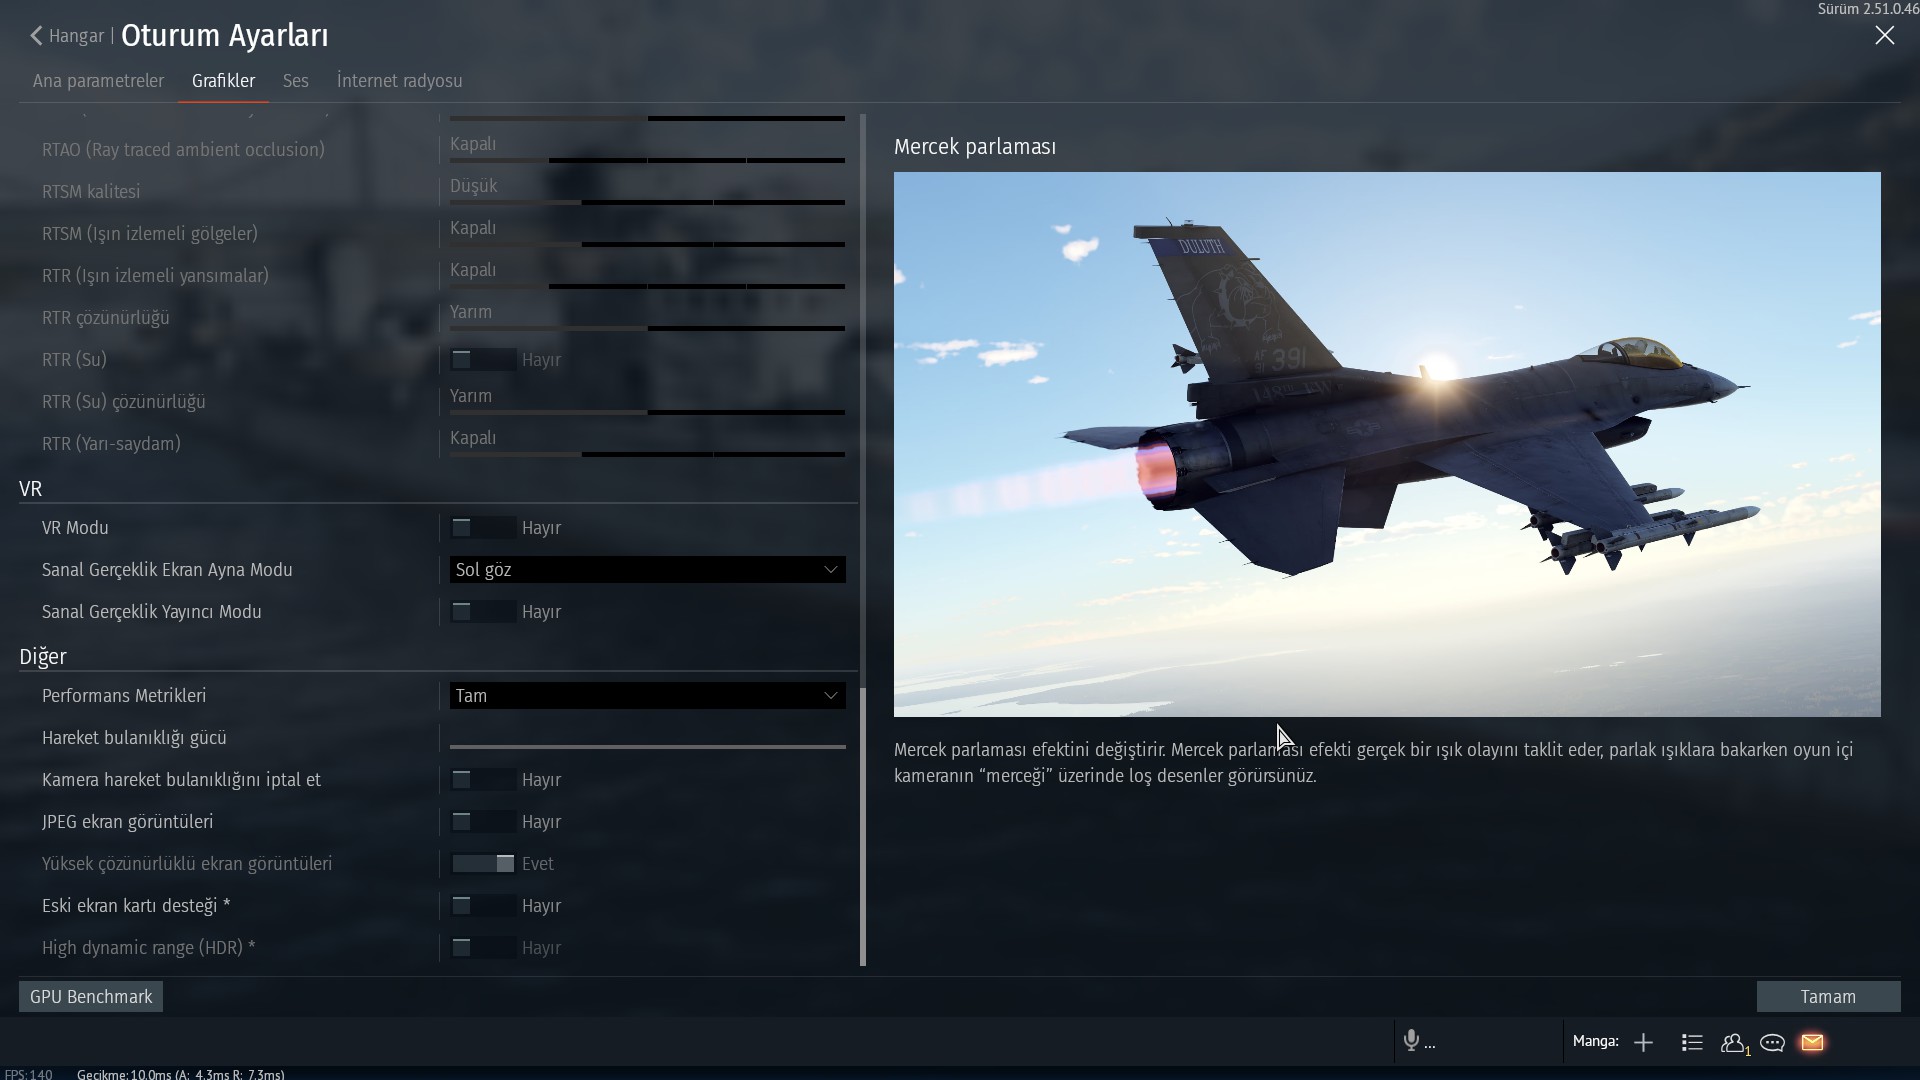Adjust Hareket bulanıklığı gücü slider
The width and height of the screenshot is (1920, 1080).
click(647, 746)
